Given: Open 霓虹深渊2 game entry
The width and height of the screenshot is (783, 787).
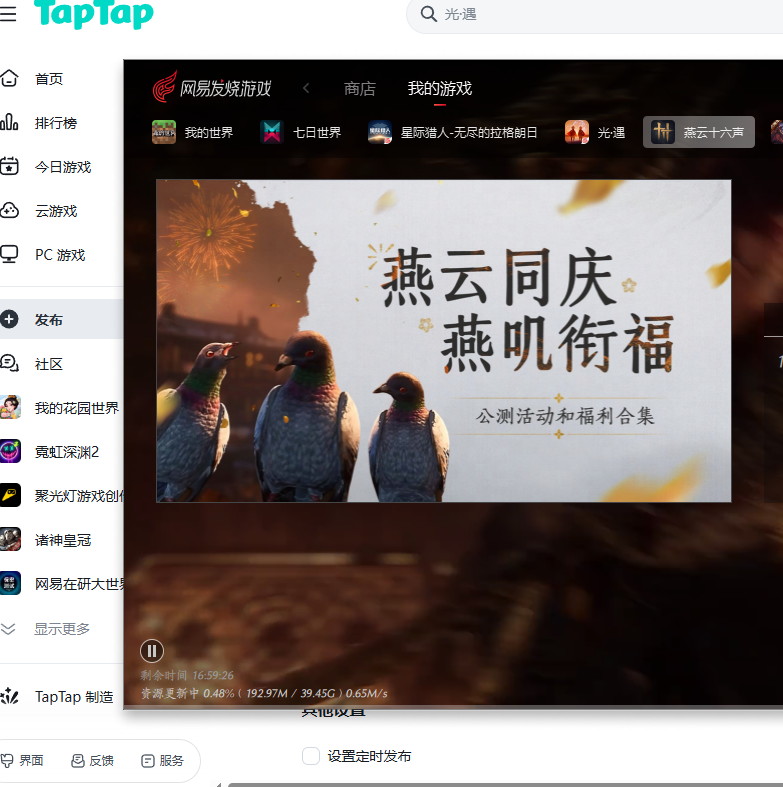Looking at the screenshot, I should pyautogui.click(x=67, y=452).
